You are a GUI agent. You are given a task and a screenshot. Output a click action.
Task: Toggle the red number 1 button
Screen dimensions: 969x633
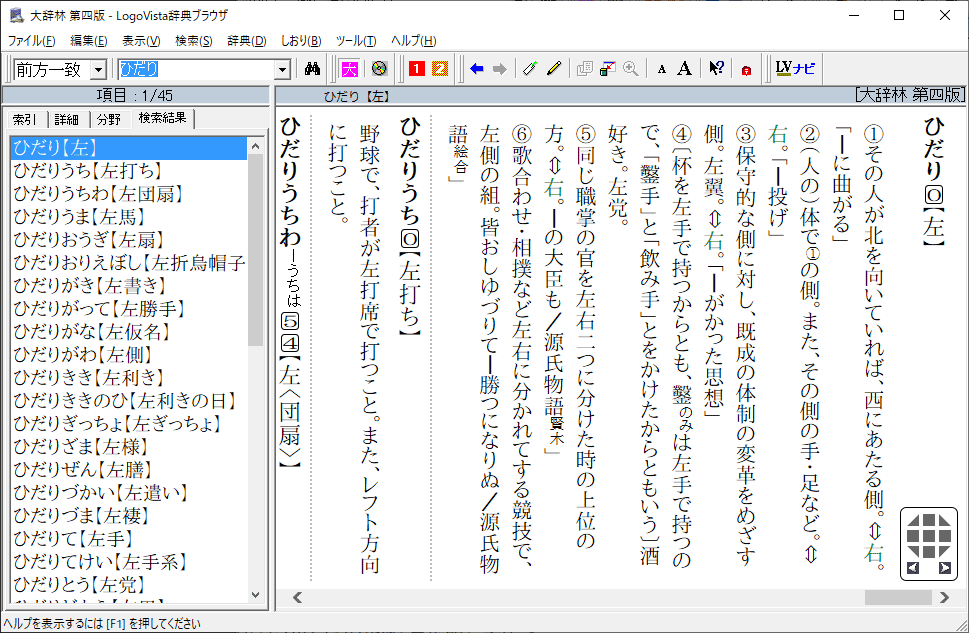click(415, 69)
